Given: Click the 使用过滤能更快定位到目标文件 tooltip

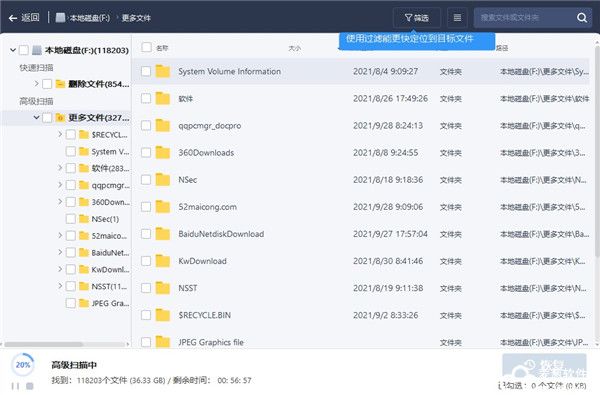Looking at the screenshot, I should 417,41.
